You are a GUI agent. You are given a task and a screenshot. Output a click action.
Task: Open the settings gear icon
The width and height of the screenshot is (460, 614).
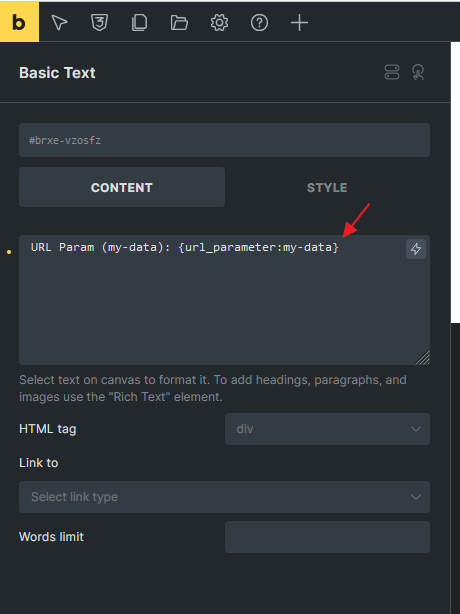[x=219, y=22]
